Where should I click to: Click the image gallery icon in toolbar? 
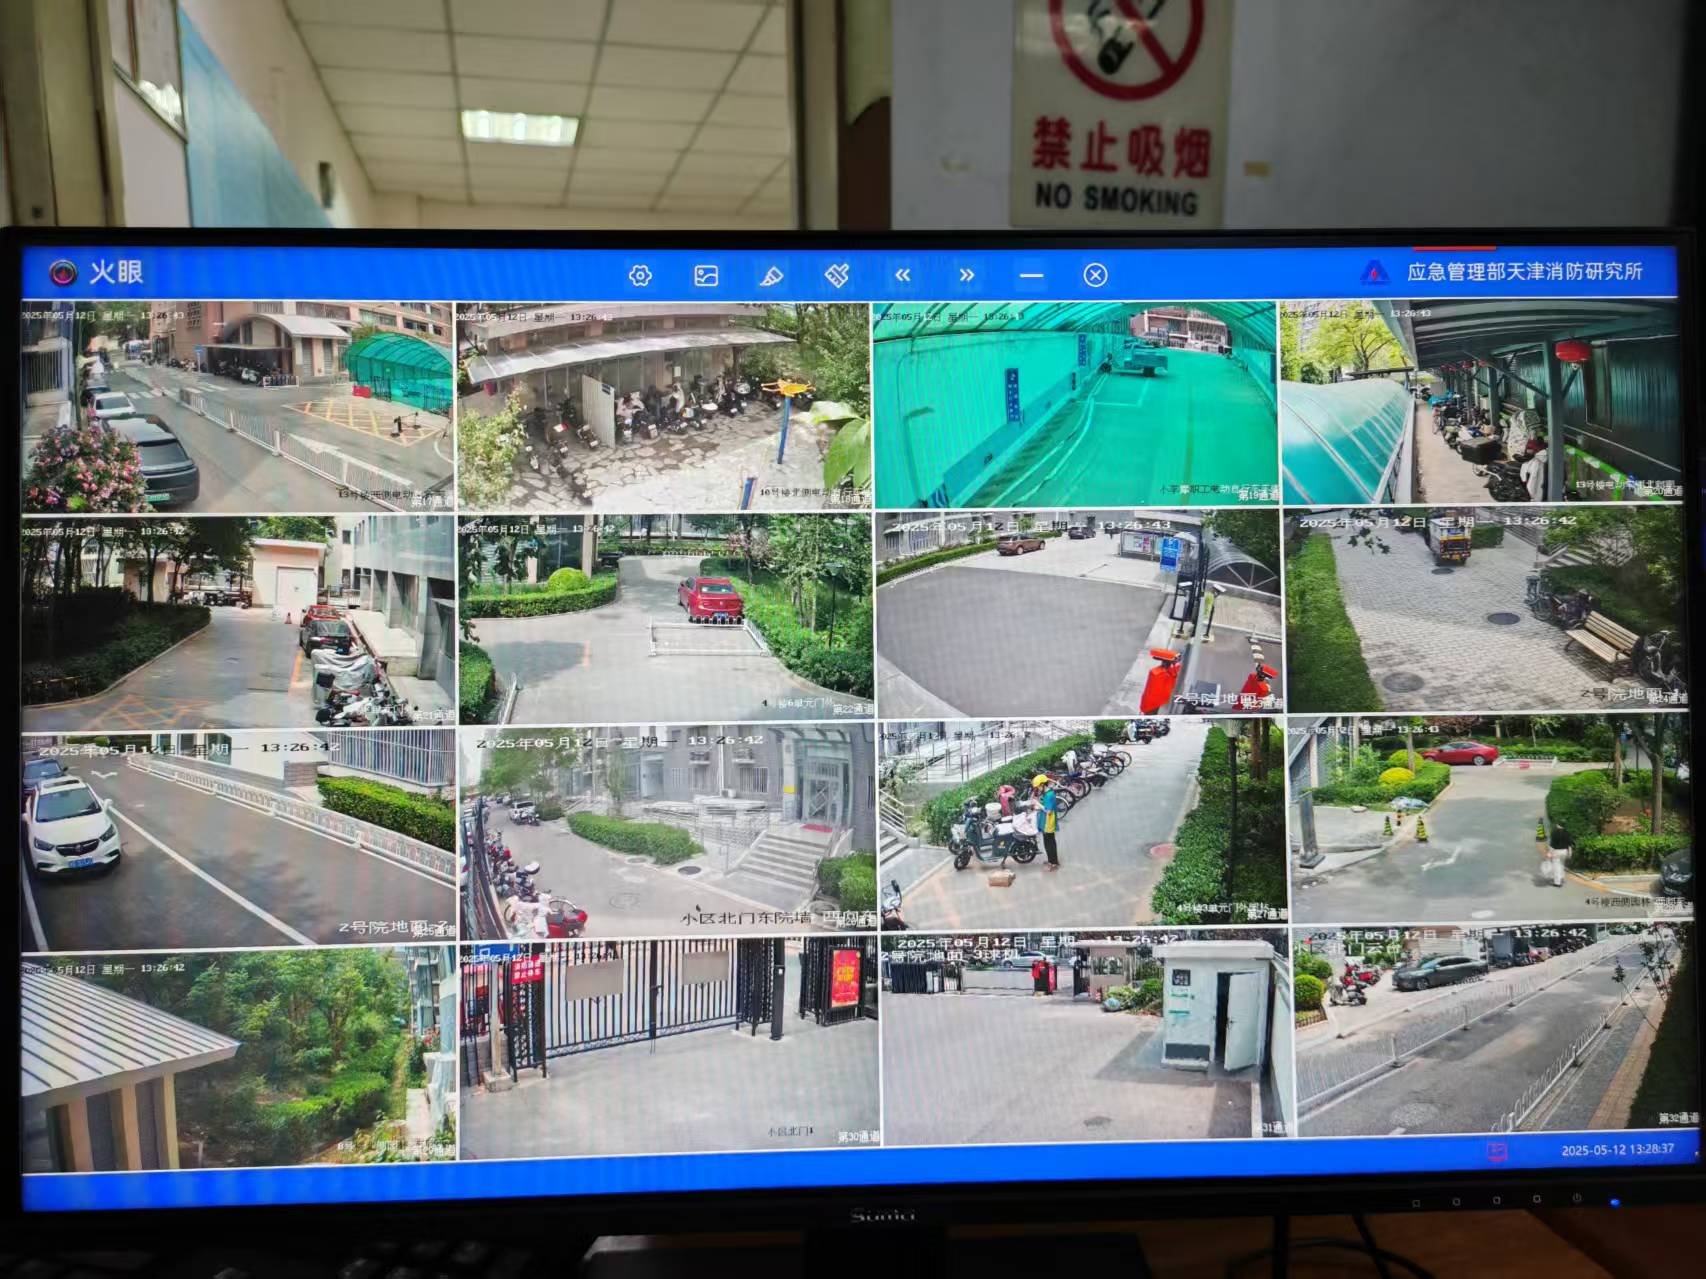(x=706, y=276)
